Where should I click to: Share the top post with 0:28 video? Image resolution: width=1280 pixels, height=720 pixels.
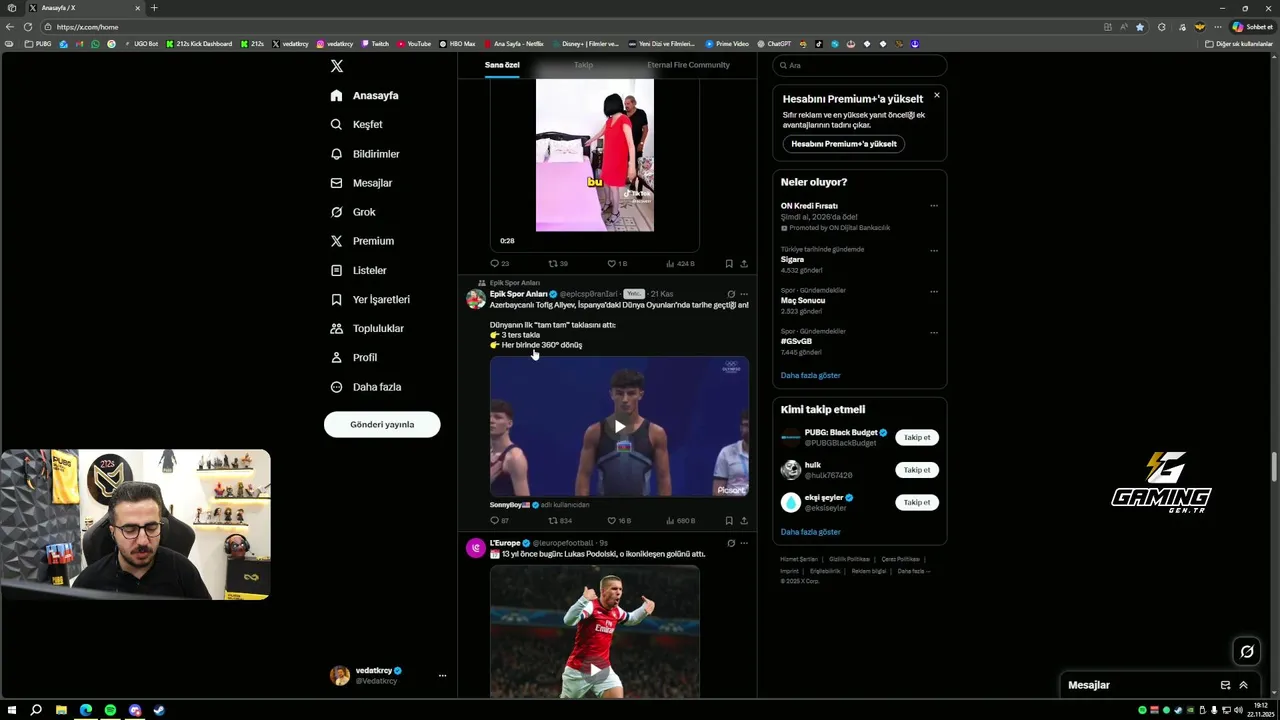744,264
